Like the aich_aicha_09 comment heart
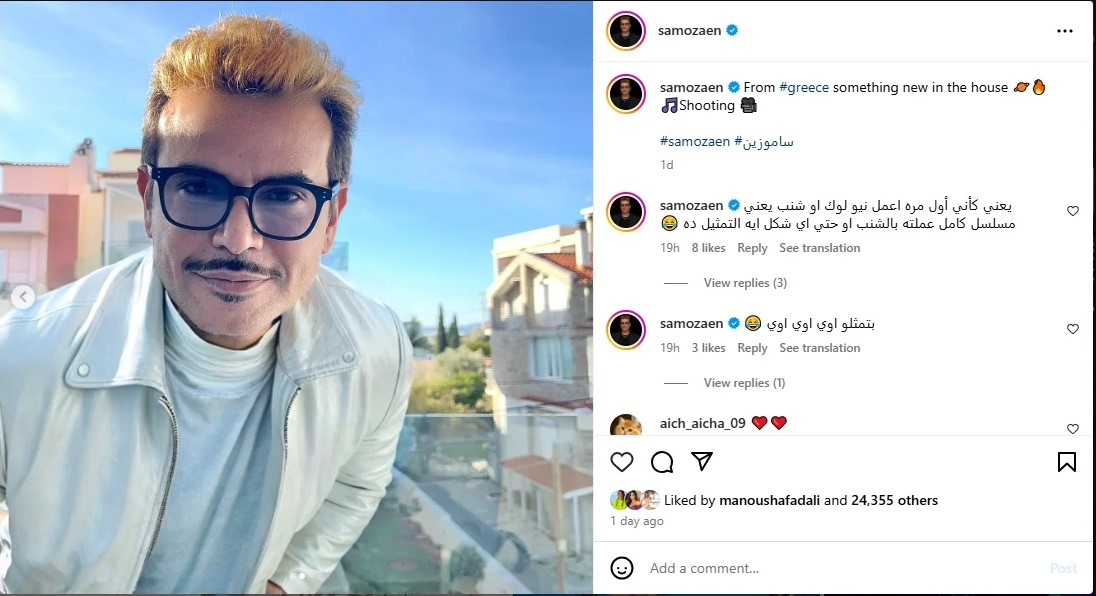 click(1073, 429)
